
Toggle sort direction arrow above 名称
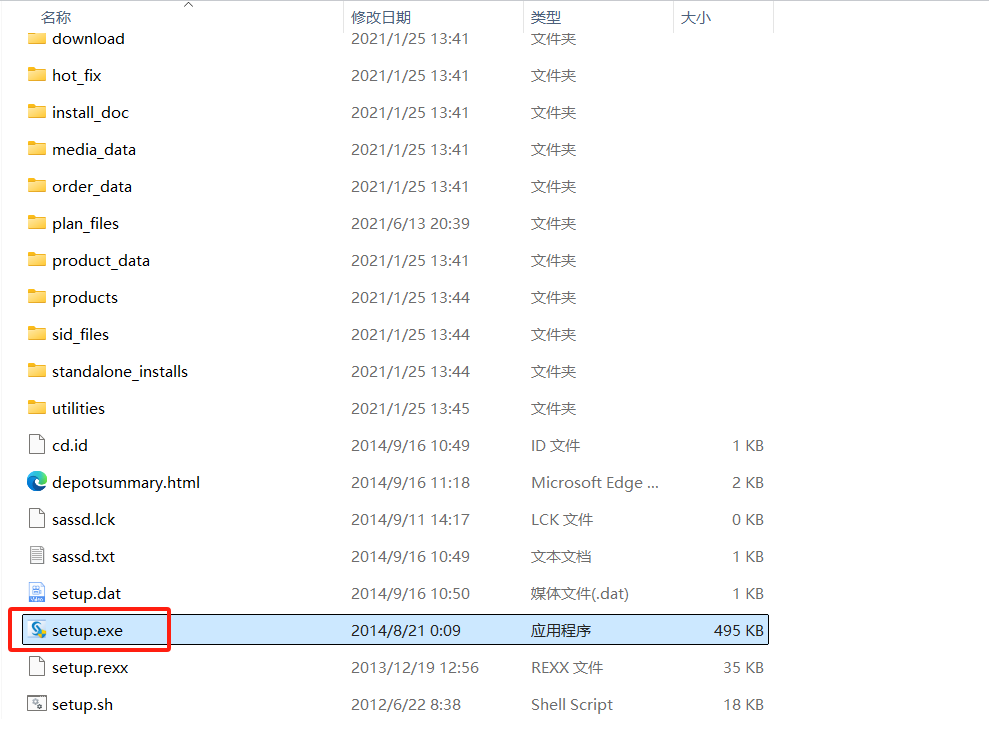coord(188,5)
